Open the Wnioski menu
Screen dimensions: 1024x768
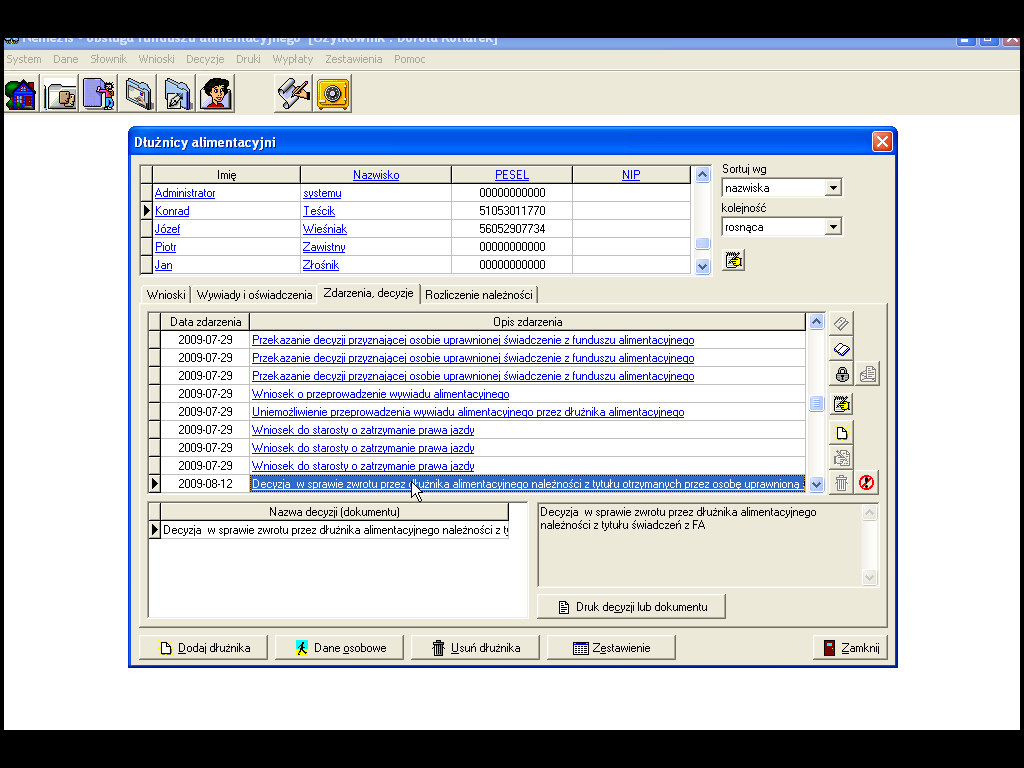156,59
